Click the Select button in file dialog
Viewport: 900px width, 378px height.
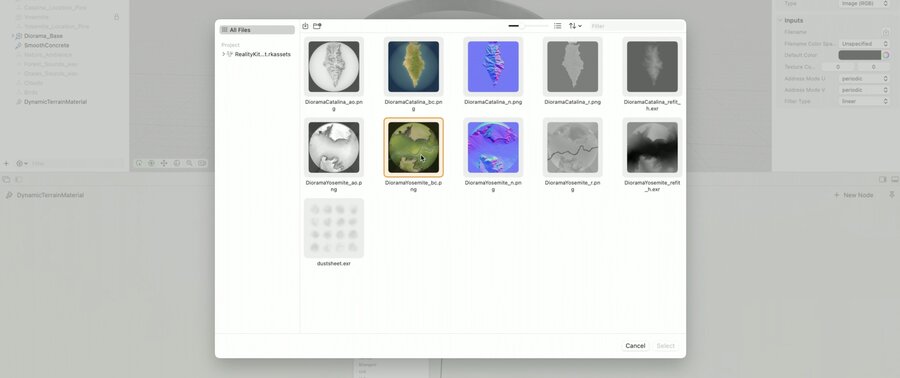[x=665, y=346]
